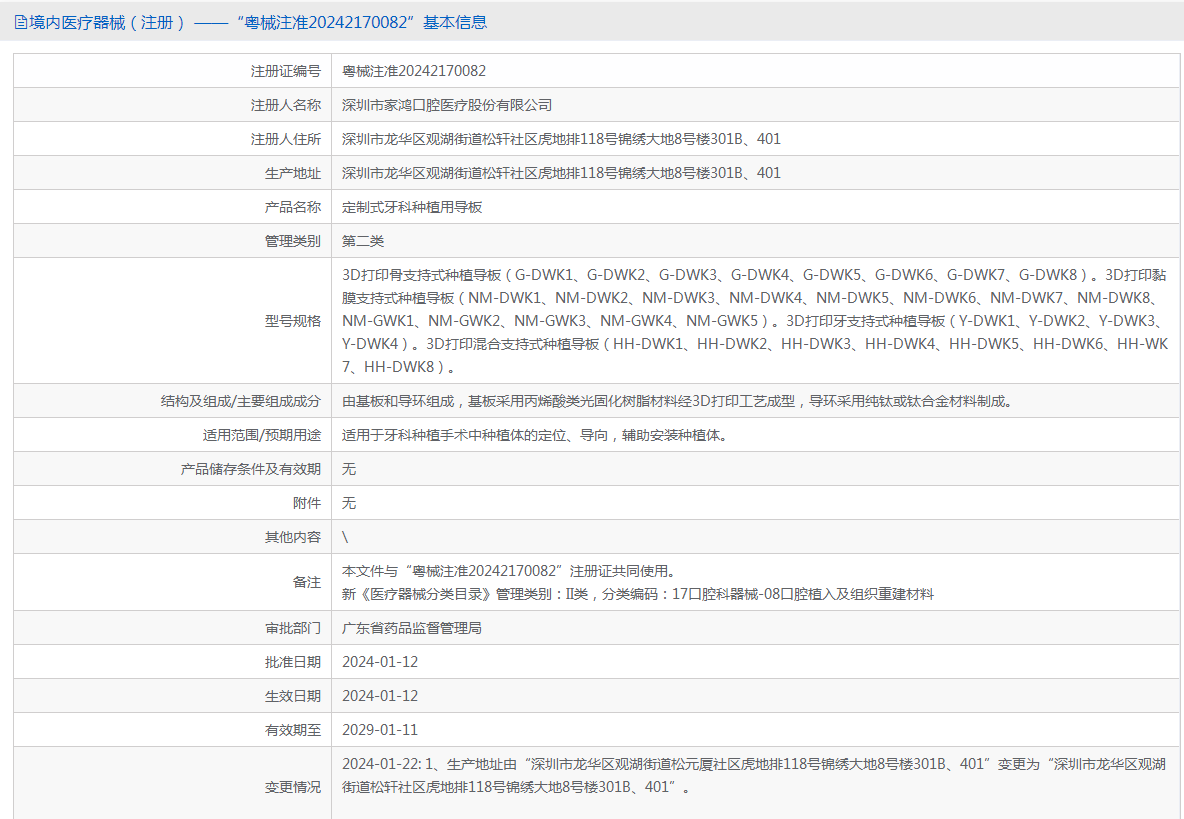Click the 批准日期 row label
Screen dimensions: 1184x819
pos(293,662)
